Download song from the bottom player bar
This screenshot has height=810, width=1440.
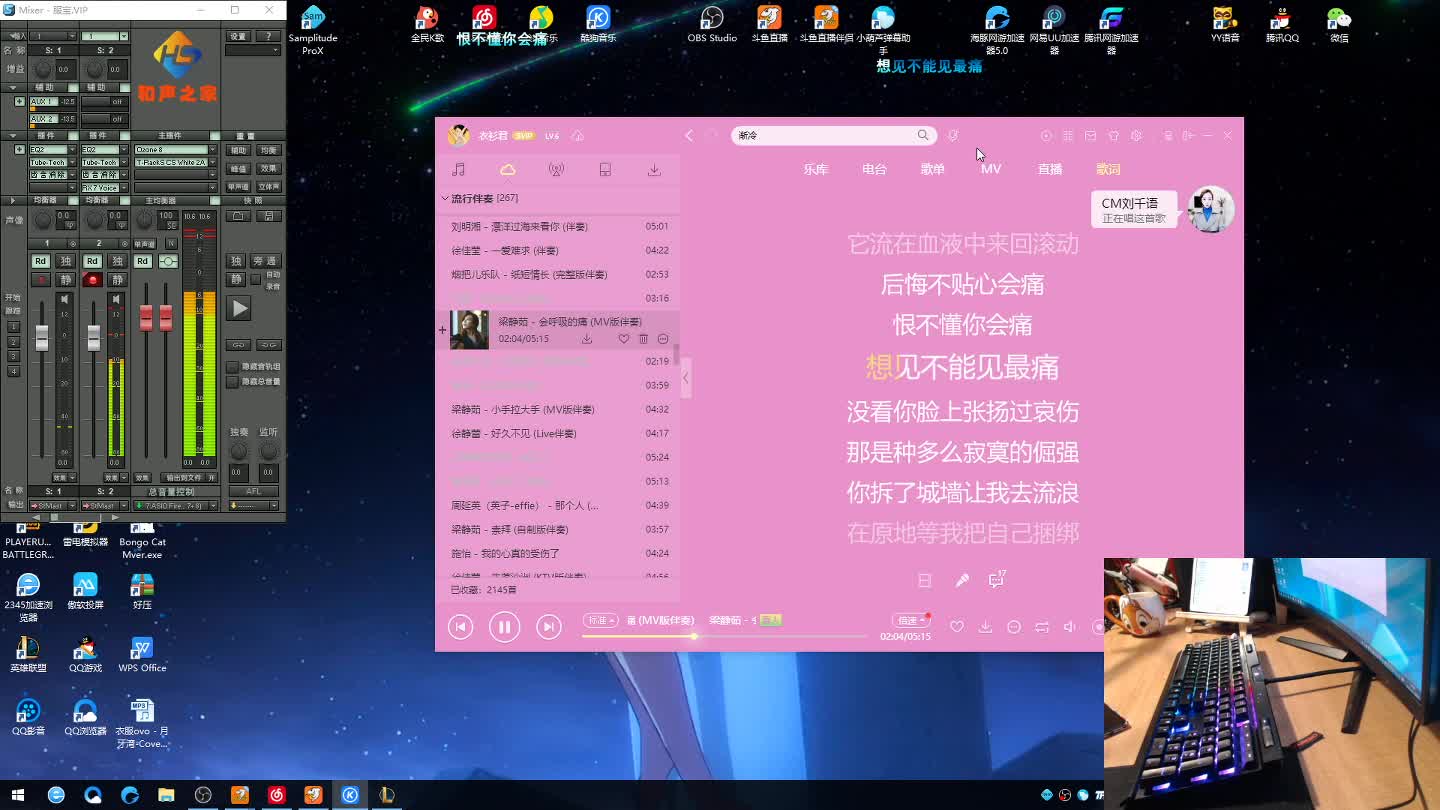[986, 627]
